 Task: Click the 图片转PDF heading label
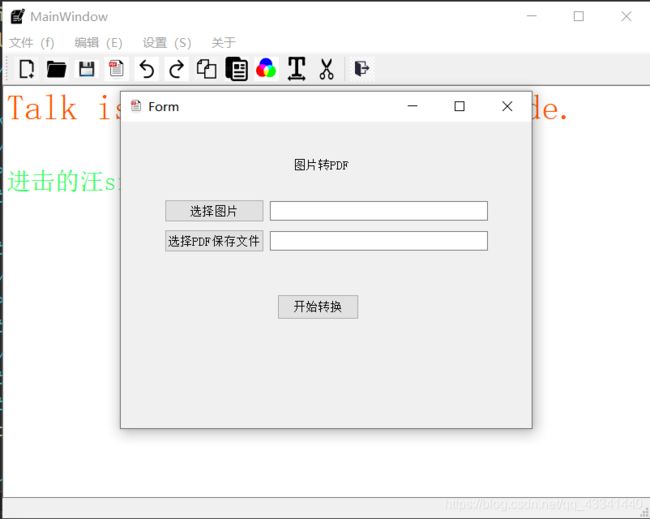click(x=321, y=165)
